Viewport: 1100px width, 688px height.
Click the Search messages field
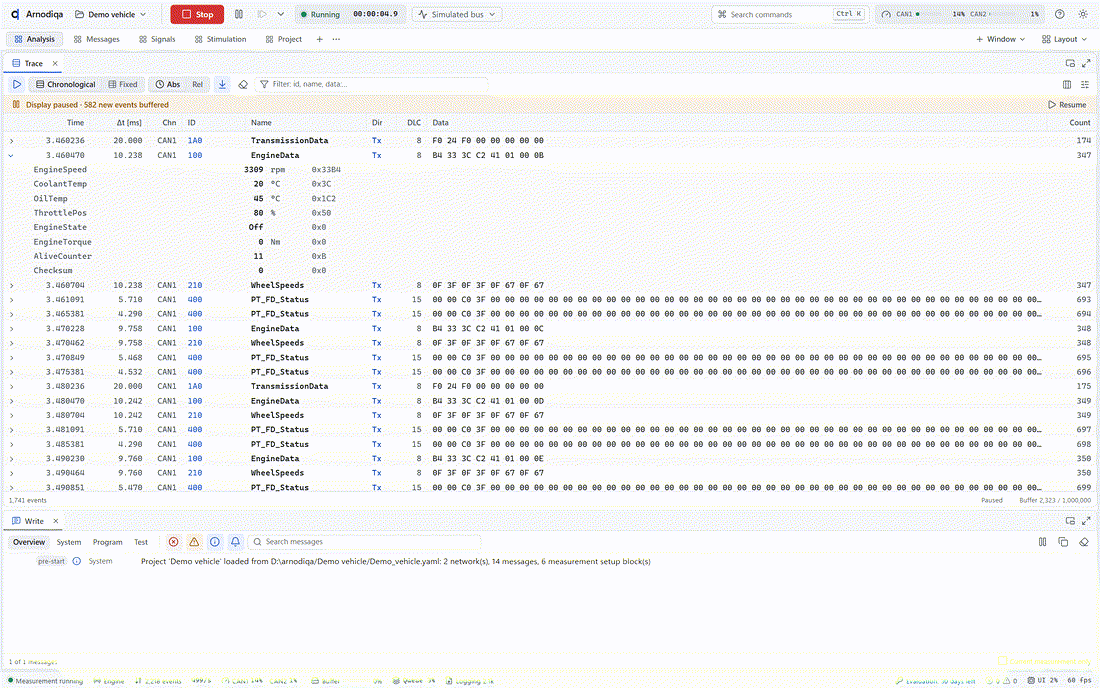[364, 542]
